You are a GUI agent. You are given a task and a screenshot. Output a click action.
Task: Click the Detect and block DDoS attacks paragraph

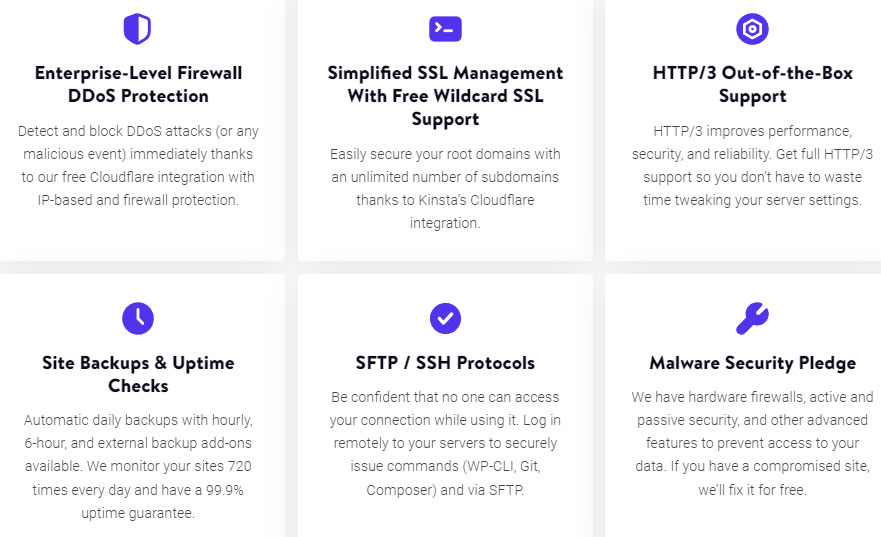click(138, 166)
